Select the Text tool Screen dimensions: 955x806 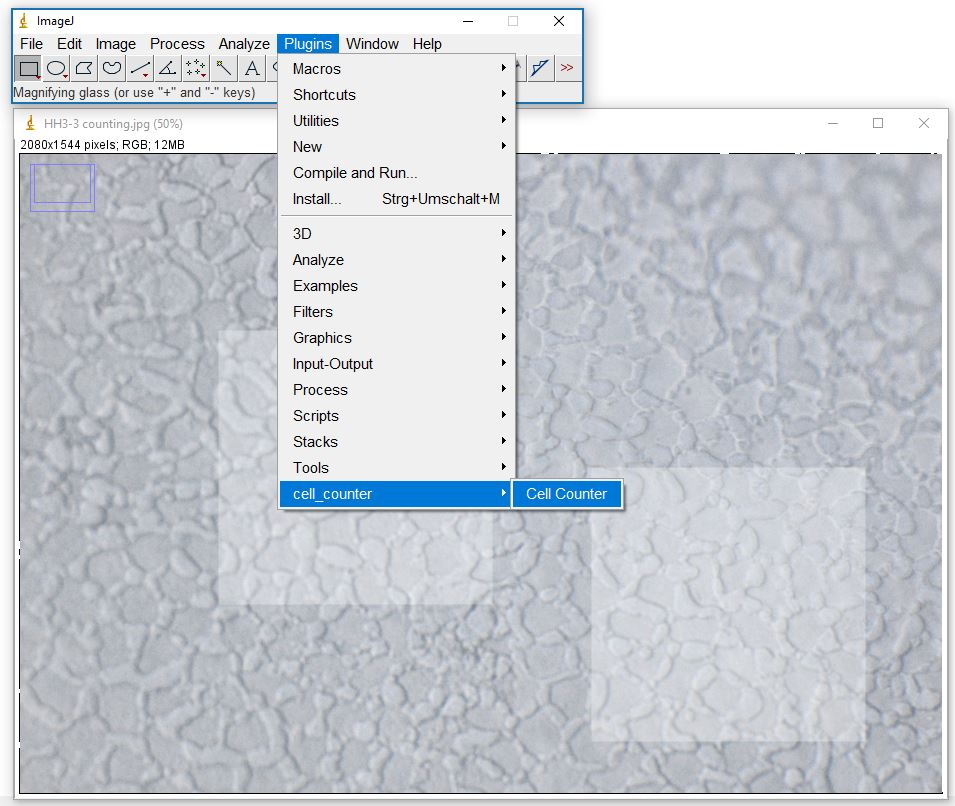point(252,68)
